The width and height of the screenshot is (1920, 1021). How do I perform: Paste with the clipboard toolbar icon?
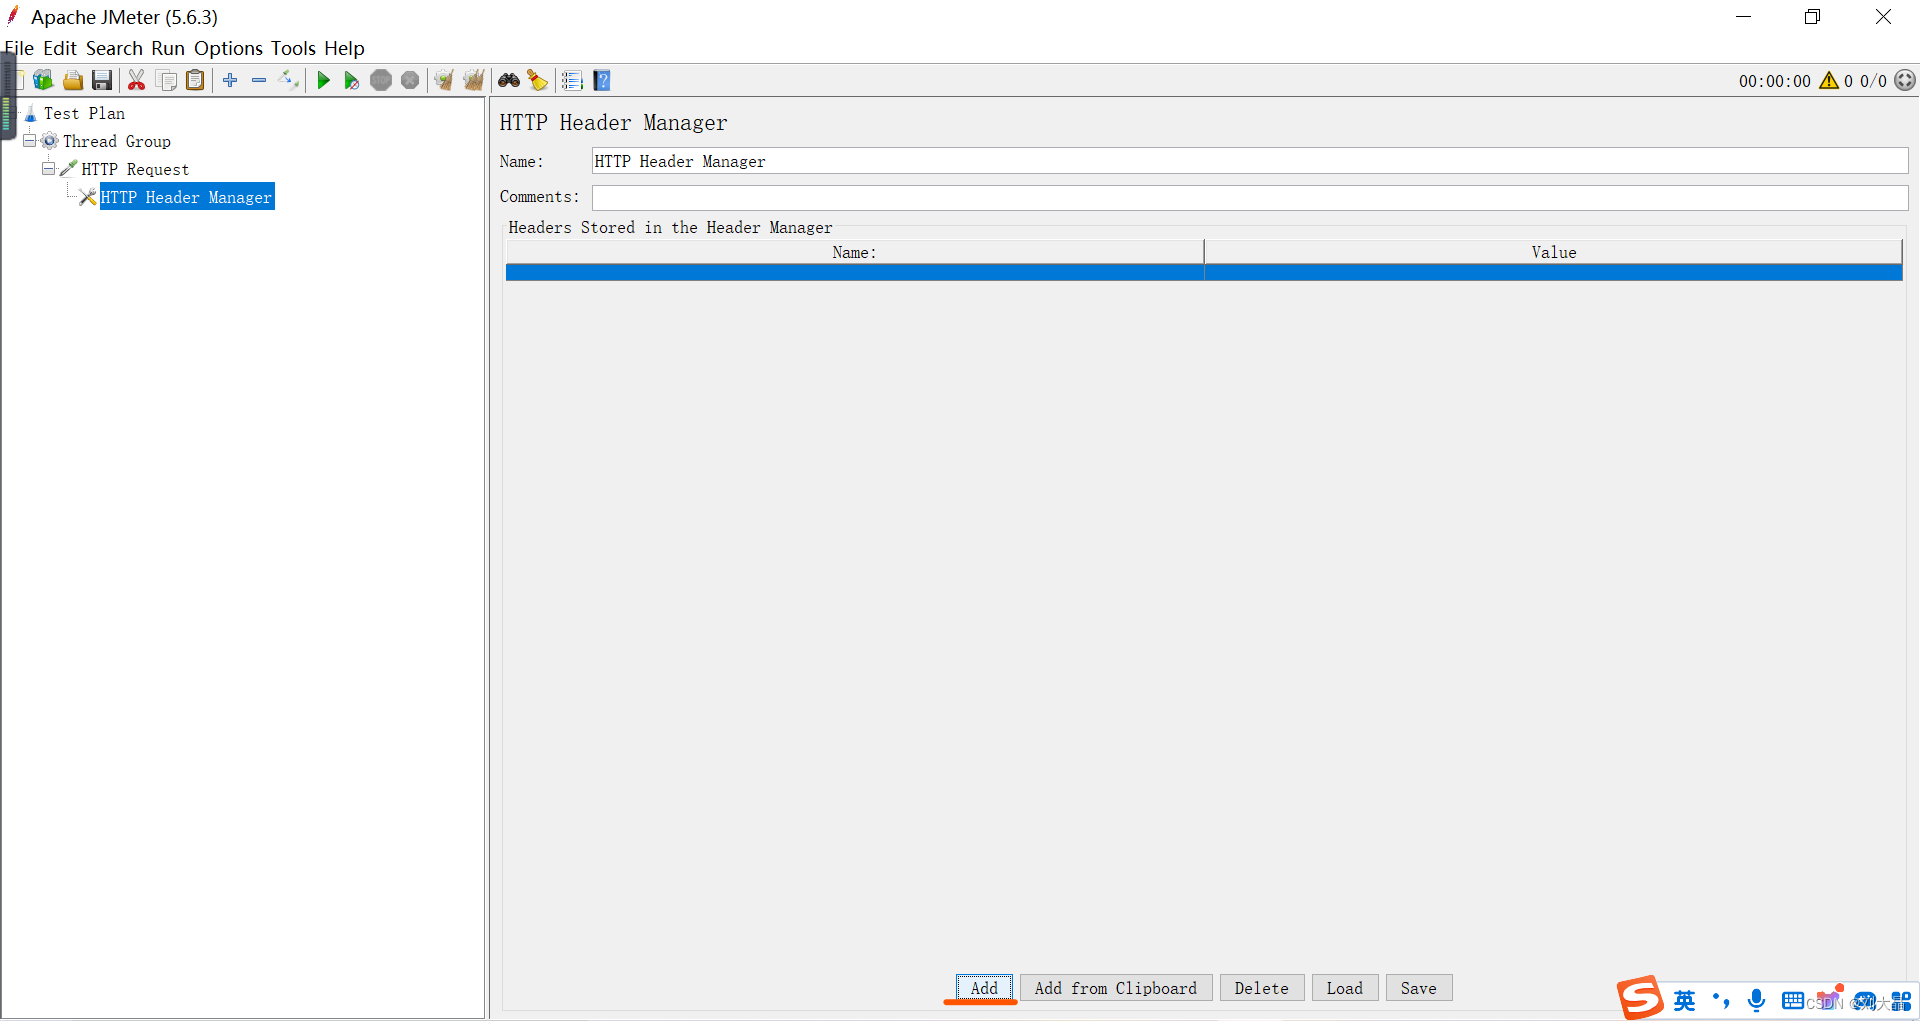pyautogui.click(x=196, y=80)
